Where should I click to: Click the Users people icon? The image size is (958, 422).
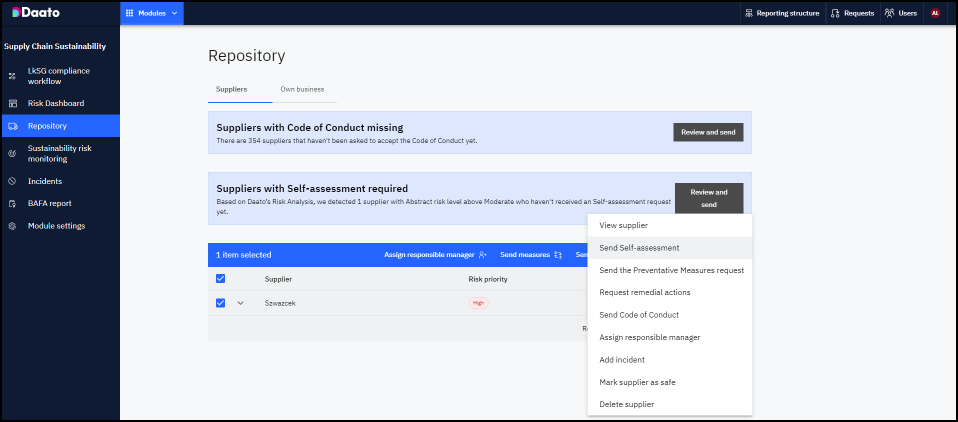coord(890,13)
